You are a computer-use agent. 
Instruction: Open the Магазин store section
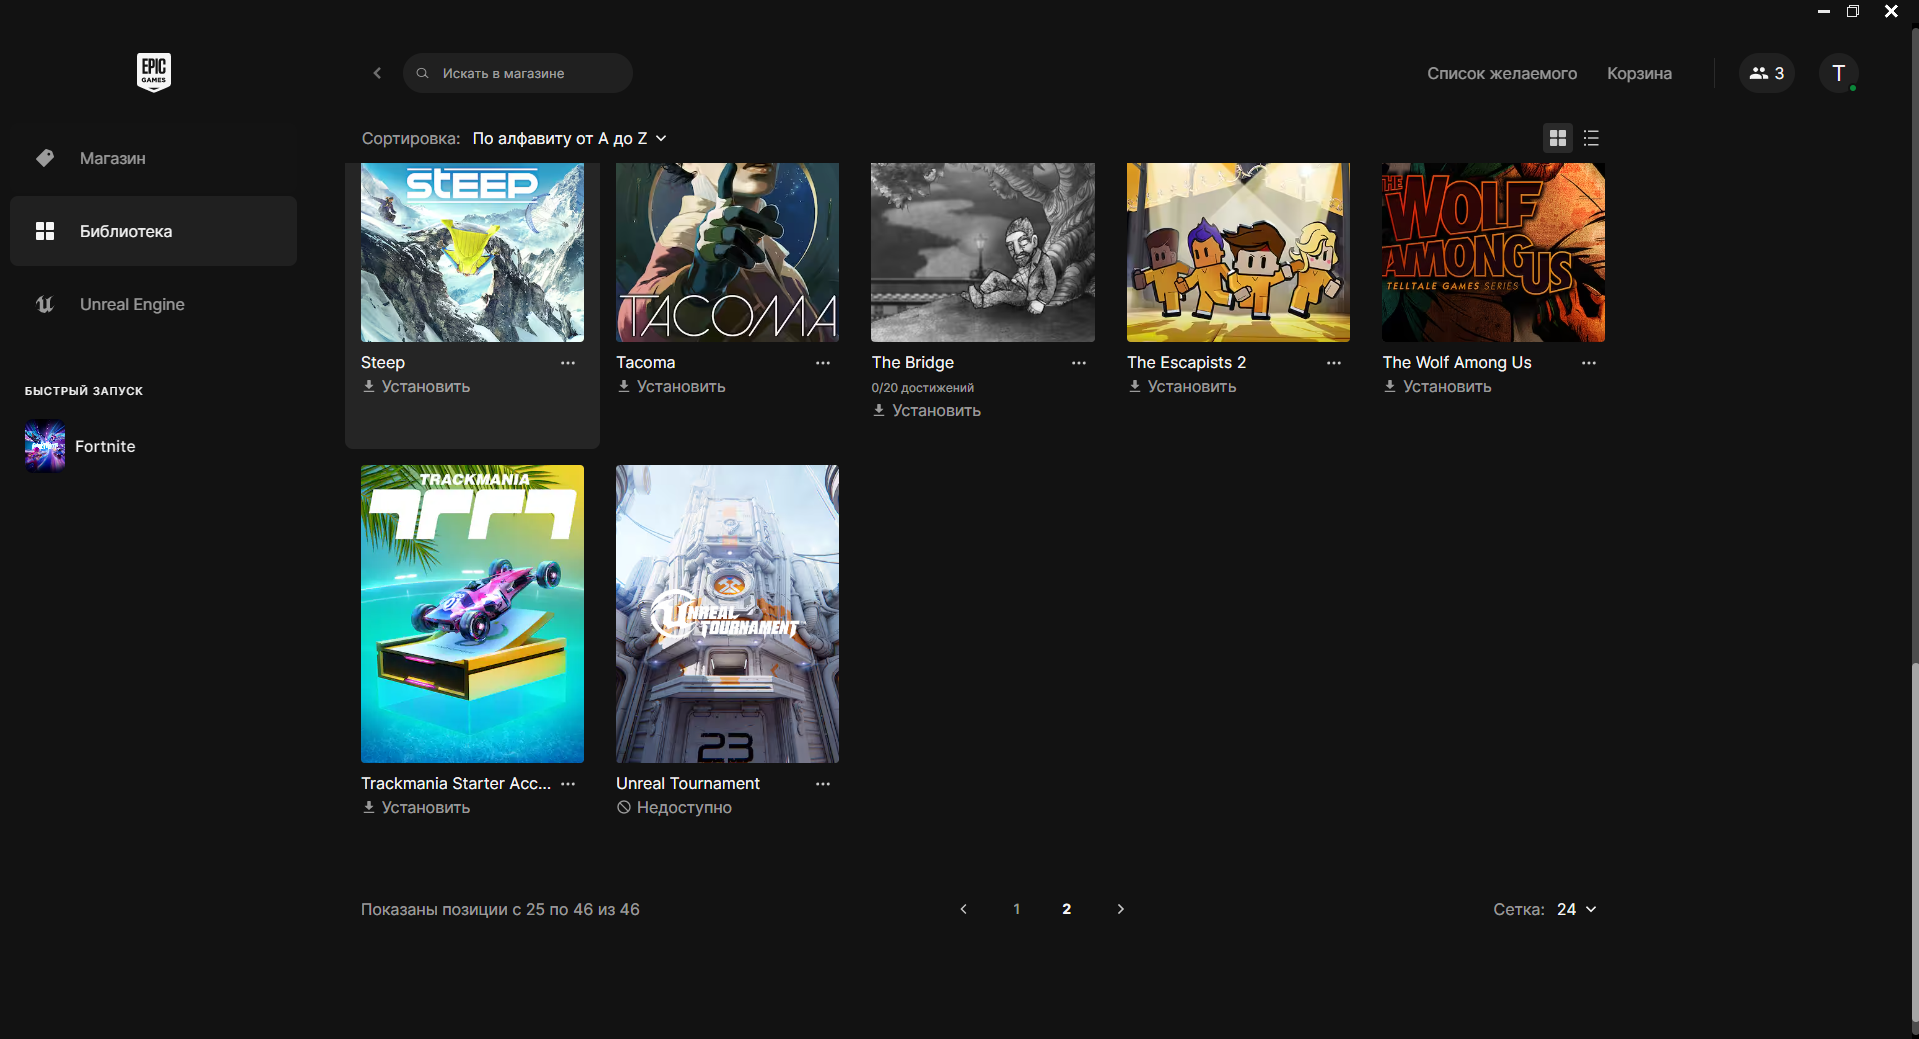[x=153, y=158]
